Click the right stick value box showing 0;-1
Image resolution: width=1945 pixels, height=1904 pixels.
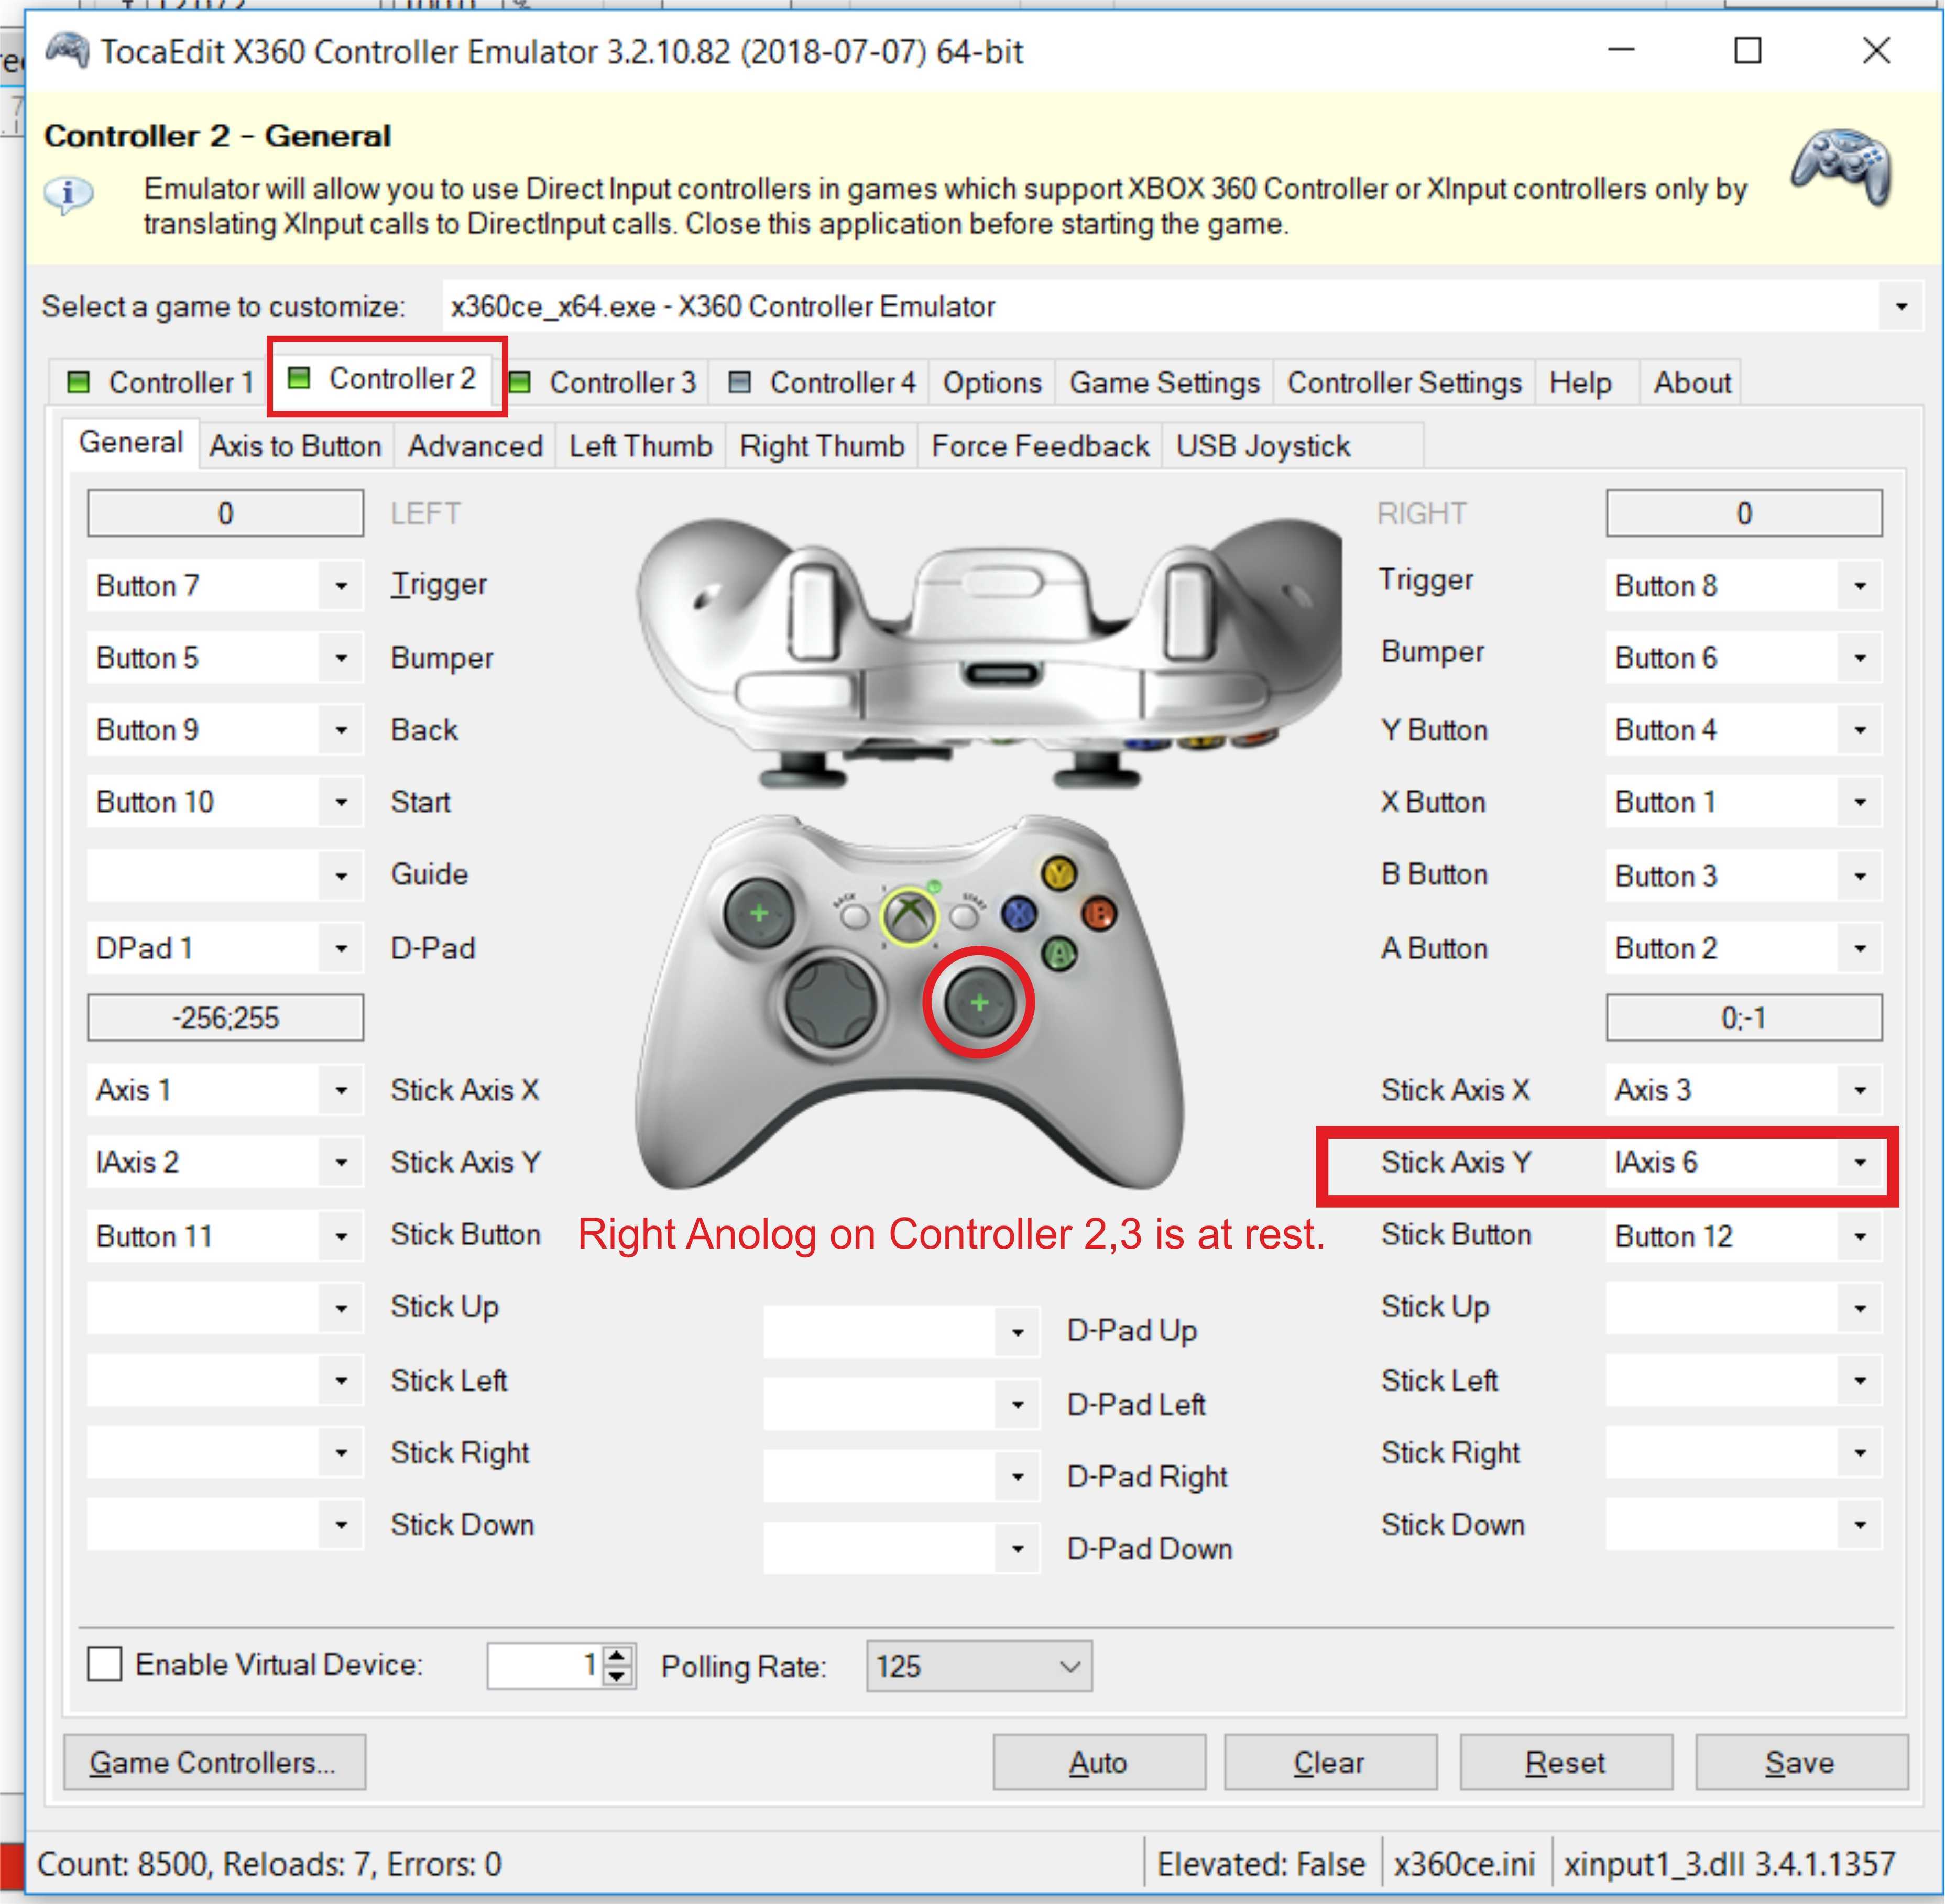(x=1744, y=1018)
